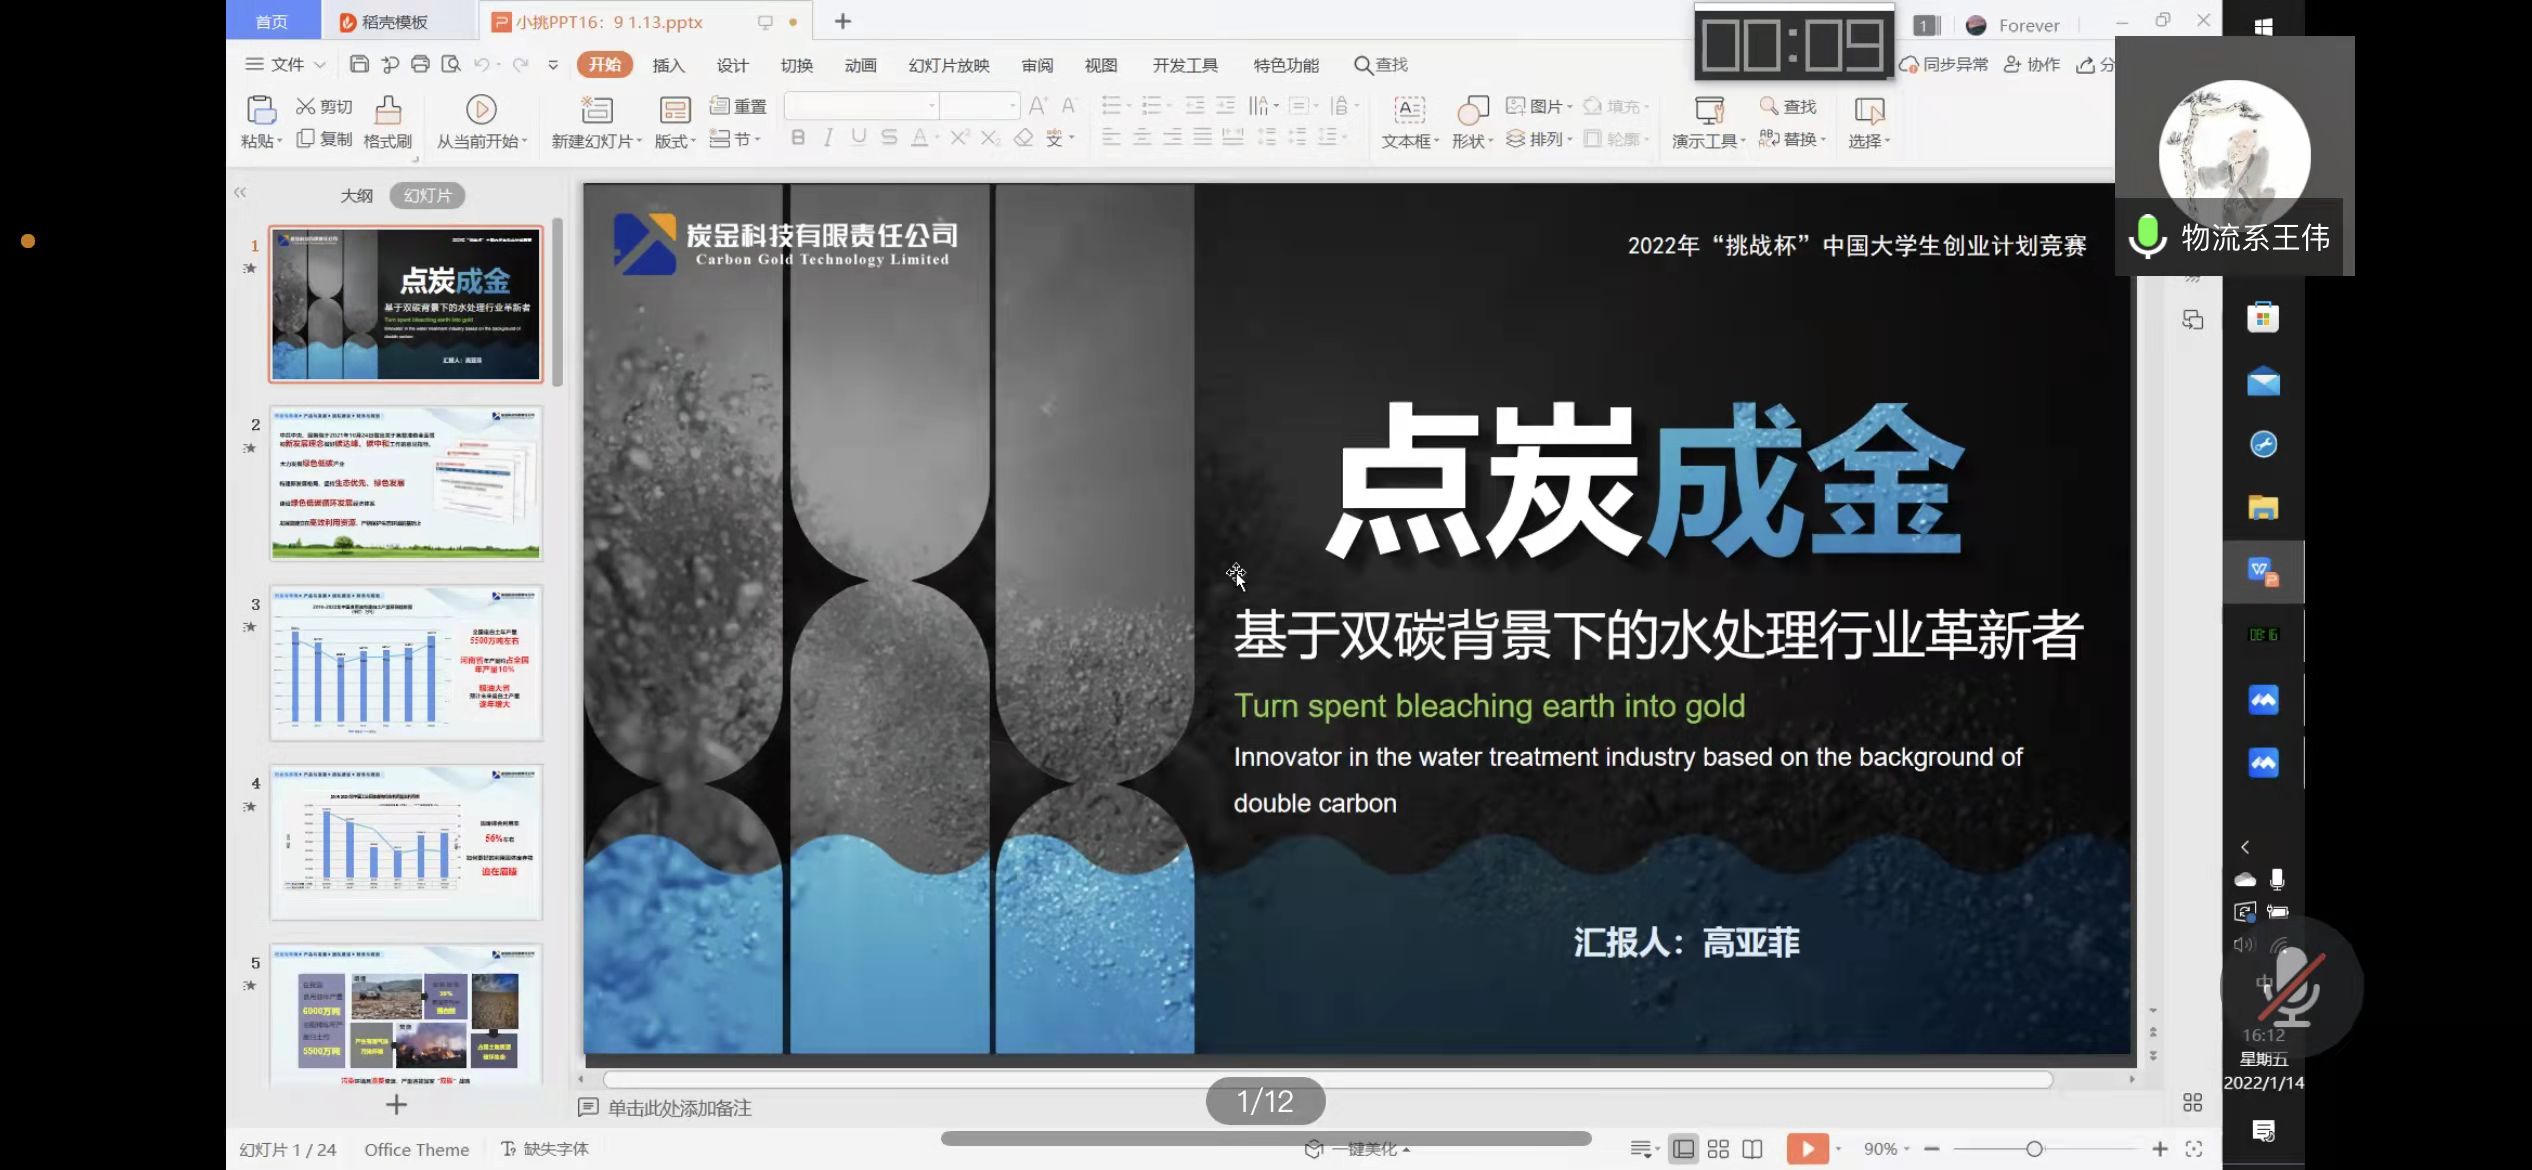Switch to Slide Sorter grid view in status bar
The height and width of the screenshot is (1170, 2532).
[x=1718, y=1149]
